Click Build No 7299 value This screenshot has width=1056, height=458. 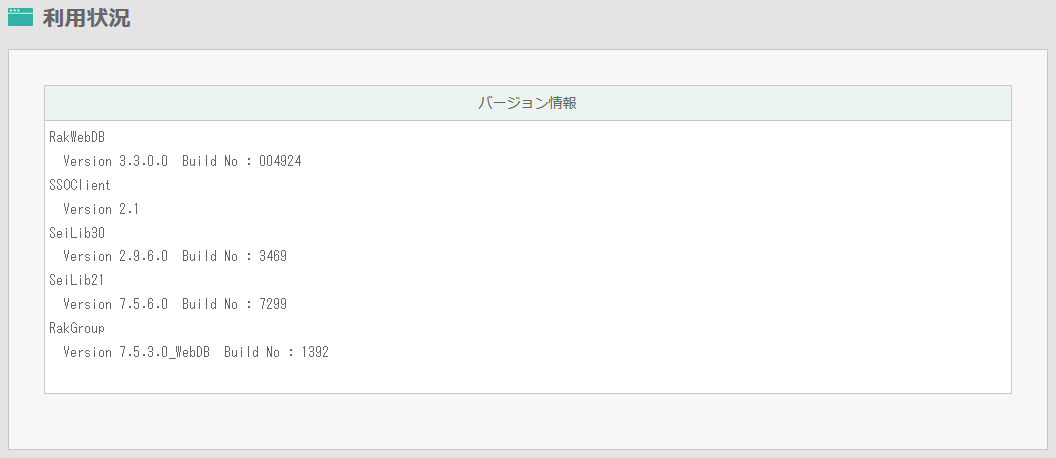click(x=234, y=304)
